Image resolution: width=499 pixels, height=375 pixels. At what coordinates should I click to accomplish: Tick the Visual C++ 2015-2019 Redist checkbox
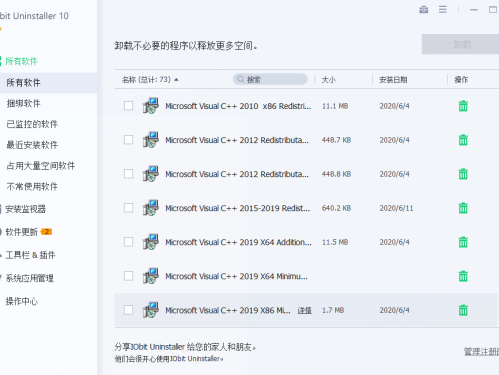(128, 208)
